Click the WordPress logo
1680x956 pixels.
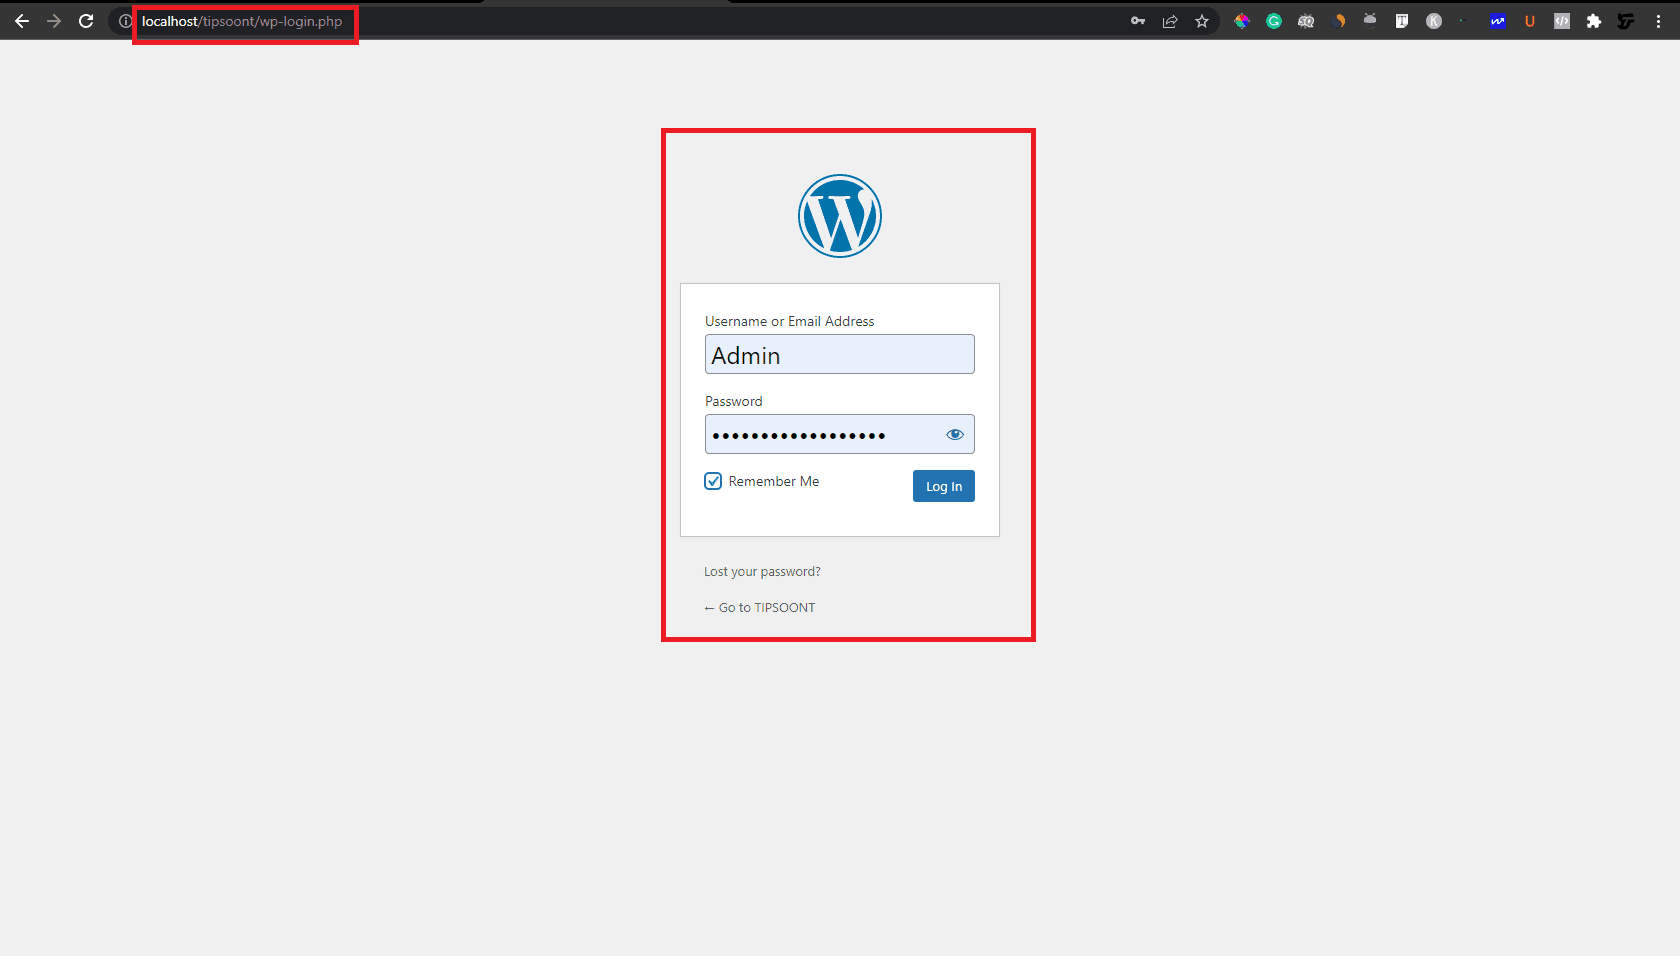click(x=840, y=216)
